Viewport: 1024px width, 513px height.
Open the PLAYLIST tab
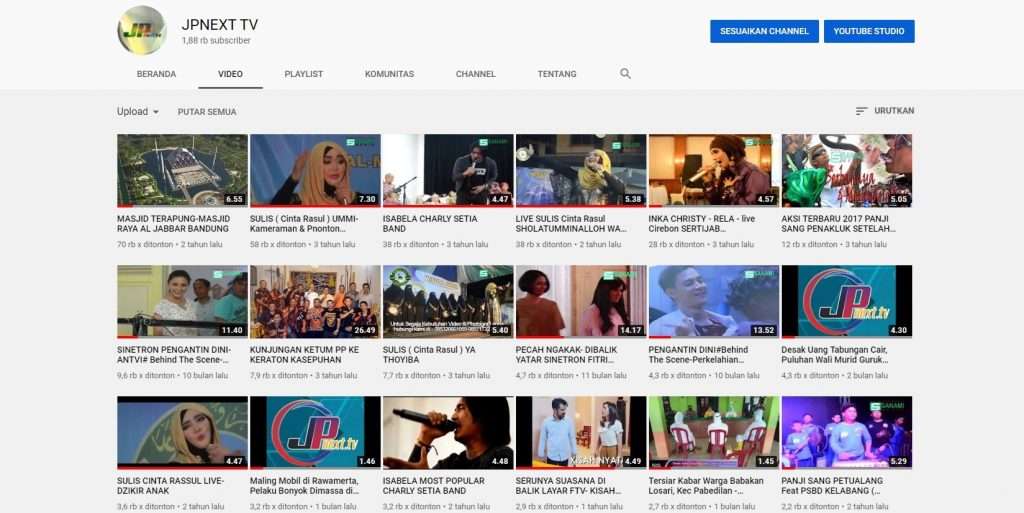point(304,74)
